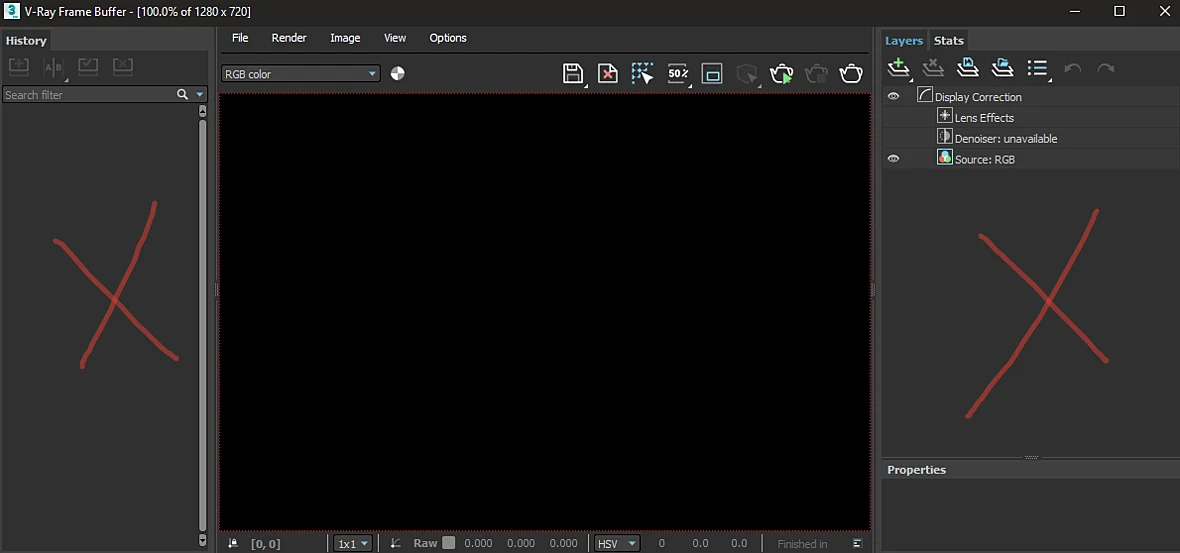
Task: Click the Save layer tree preset icon
Action: coord(968,68)
